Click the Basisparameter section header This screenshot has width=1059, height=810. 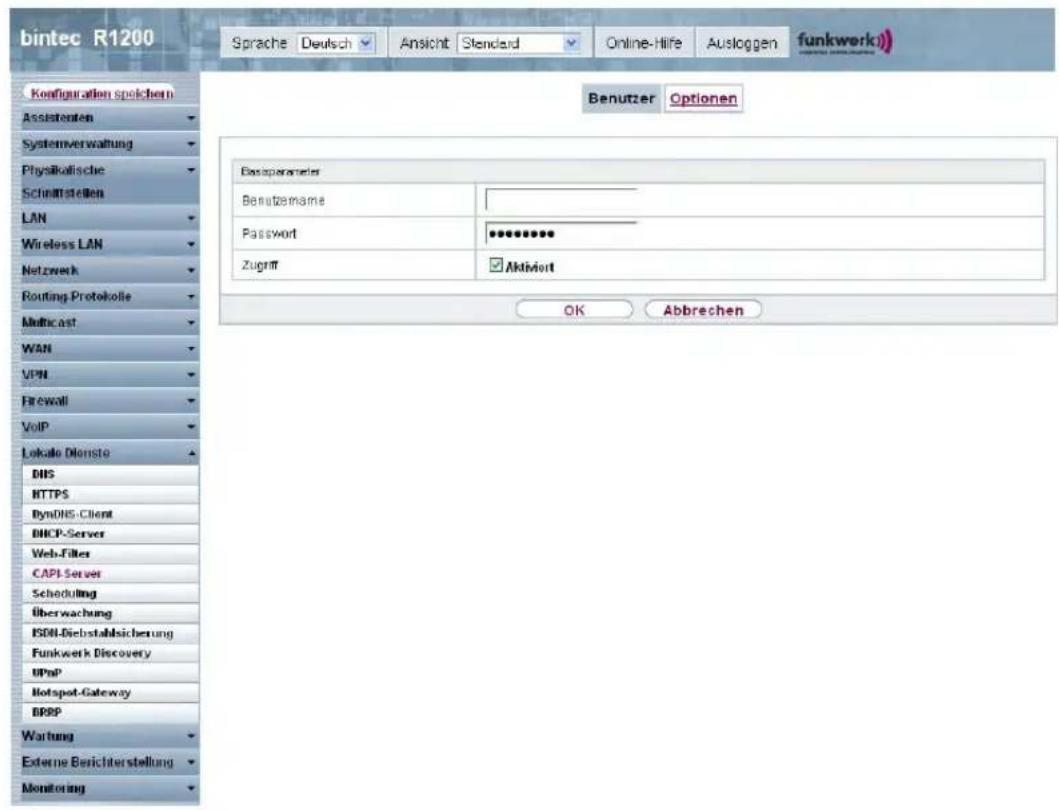(638, 172)
